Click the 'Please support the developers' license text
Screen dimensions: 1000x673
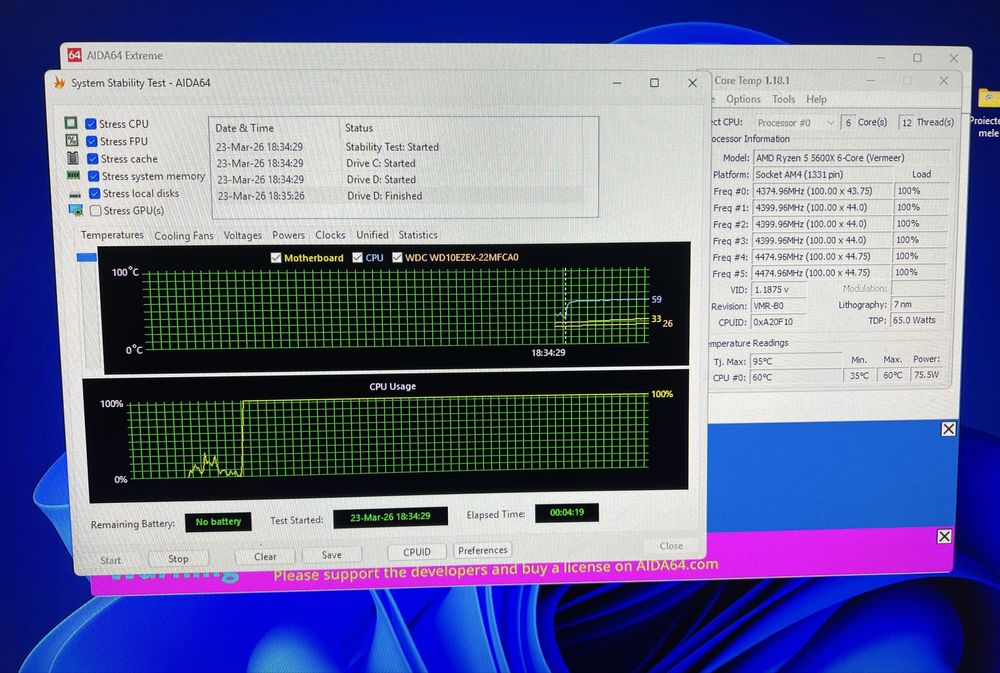[496, 568]
